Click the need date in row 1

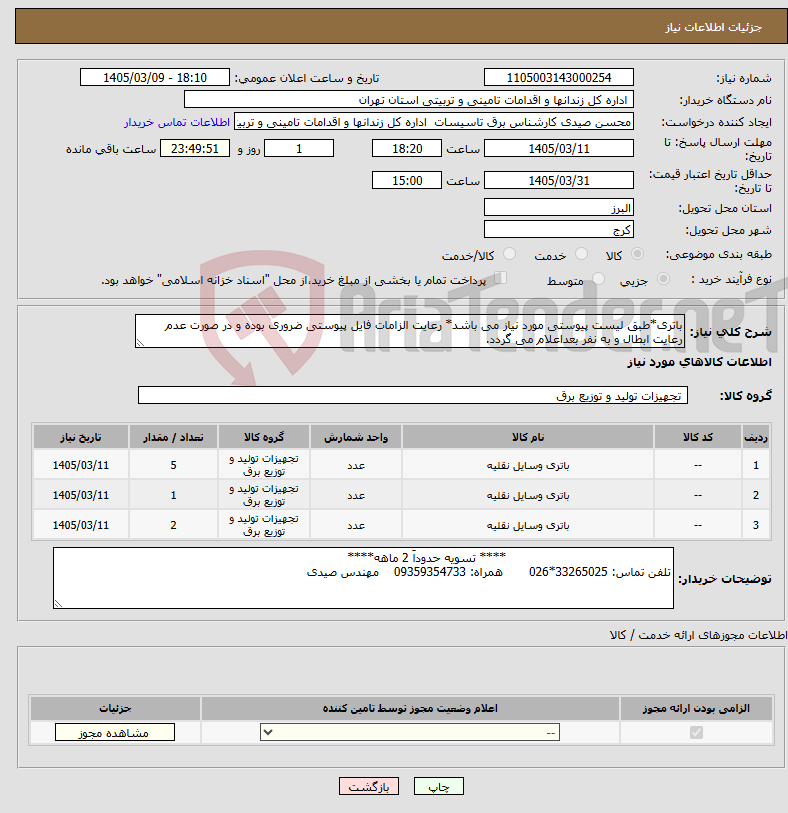coord(81,465)
